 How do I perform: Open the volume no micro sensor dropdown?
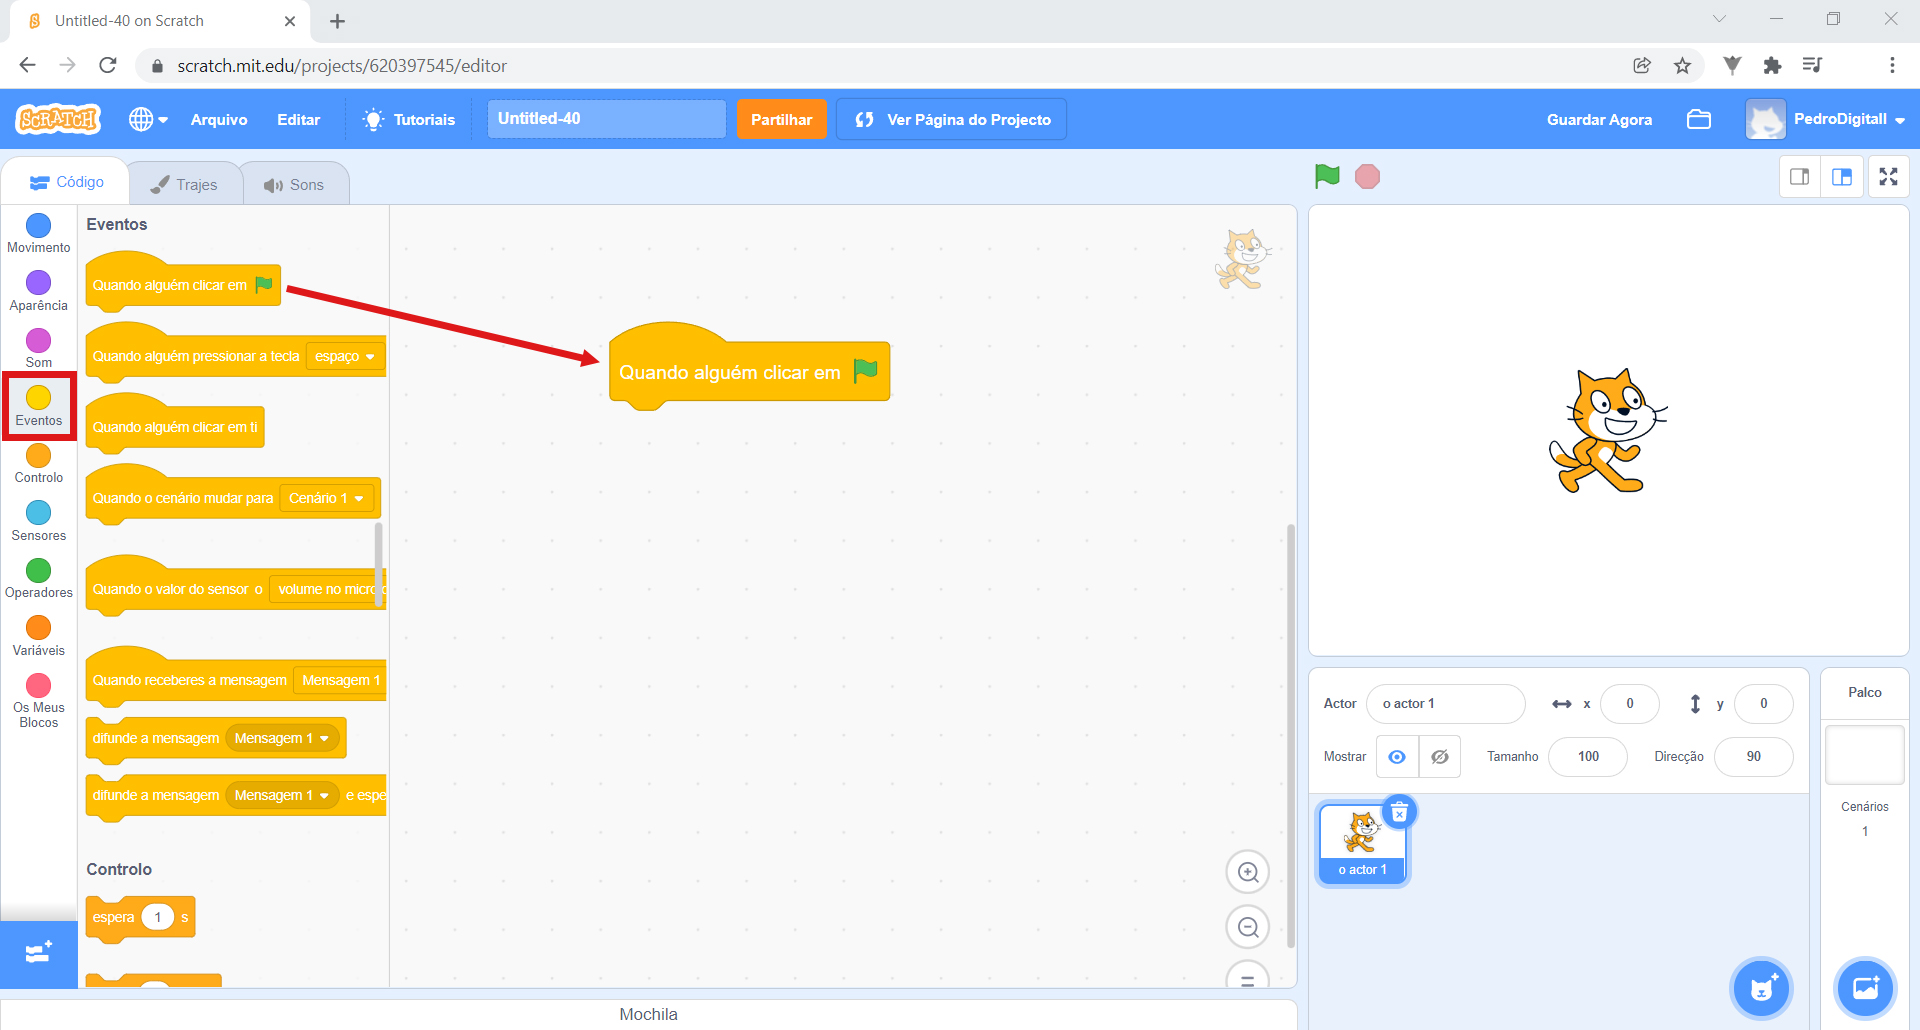click(328, 589)
